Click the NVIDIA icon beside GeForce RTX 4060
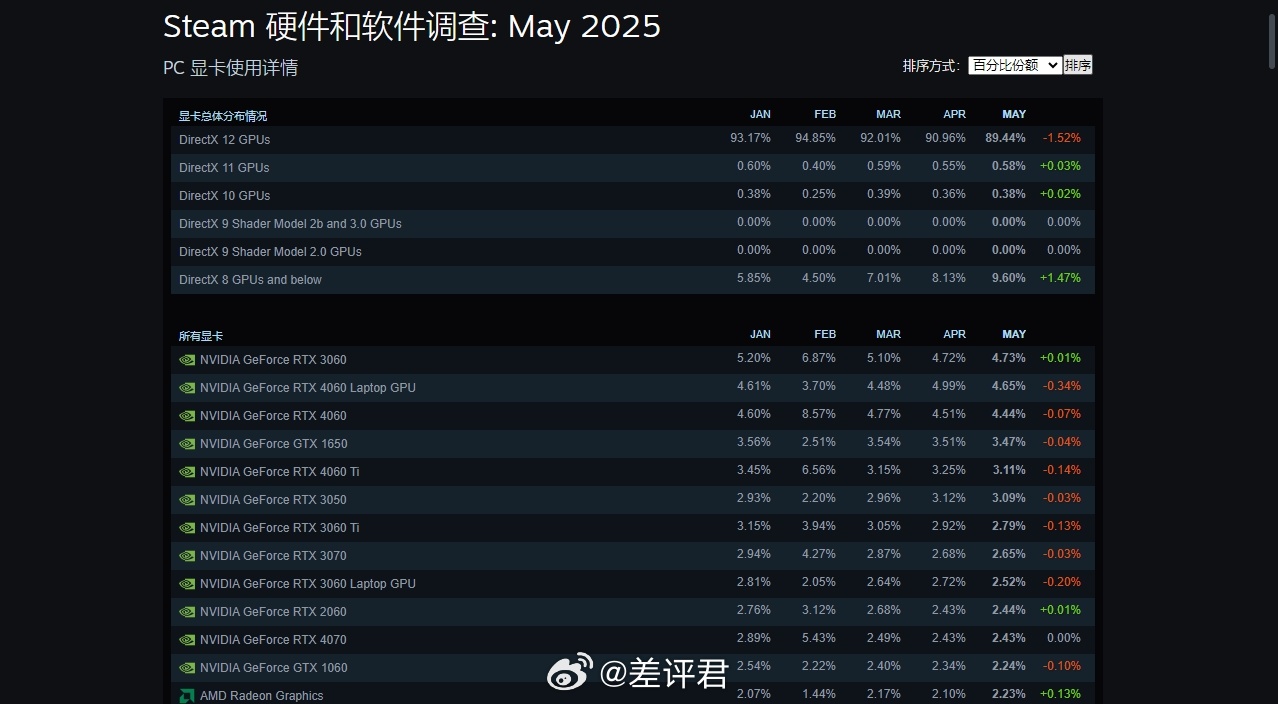The height and width of the screenshot is (704, 1278). coord(187,416)
